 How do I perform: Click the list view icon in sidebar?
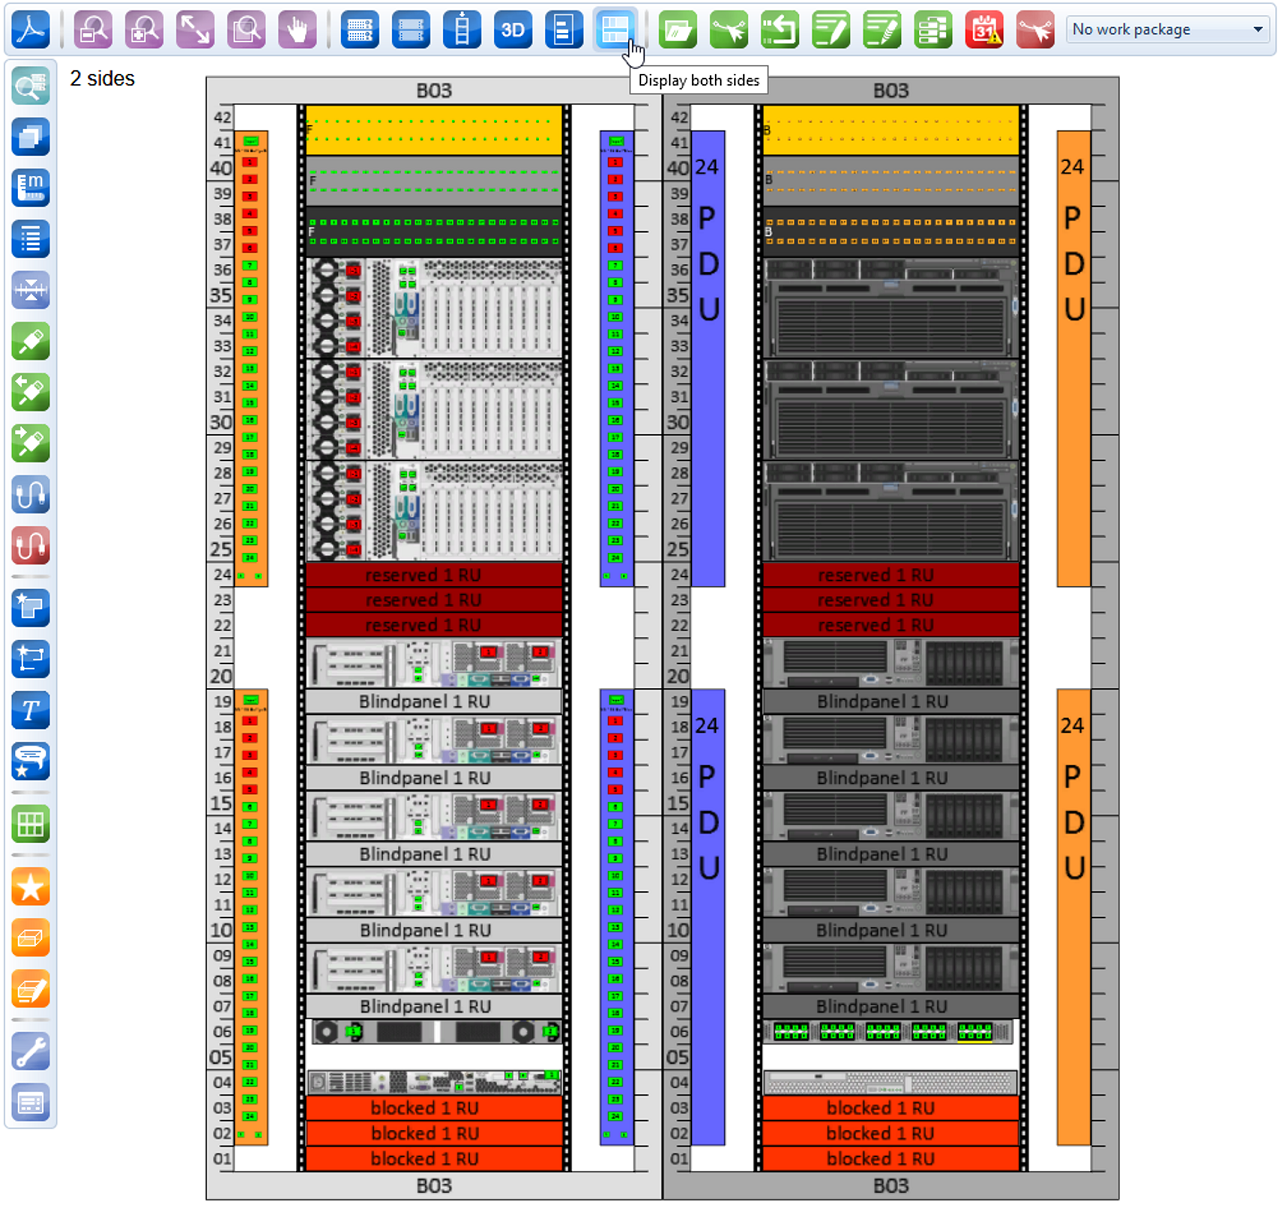(31, 239)
